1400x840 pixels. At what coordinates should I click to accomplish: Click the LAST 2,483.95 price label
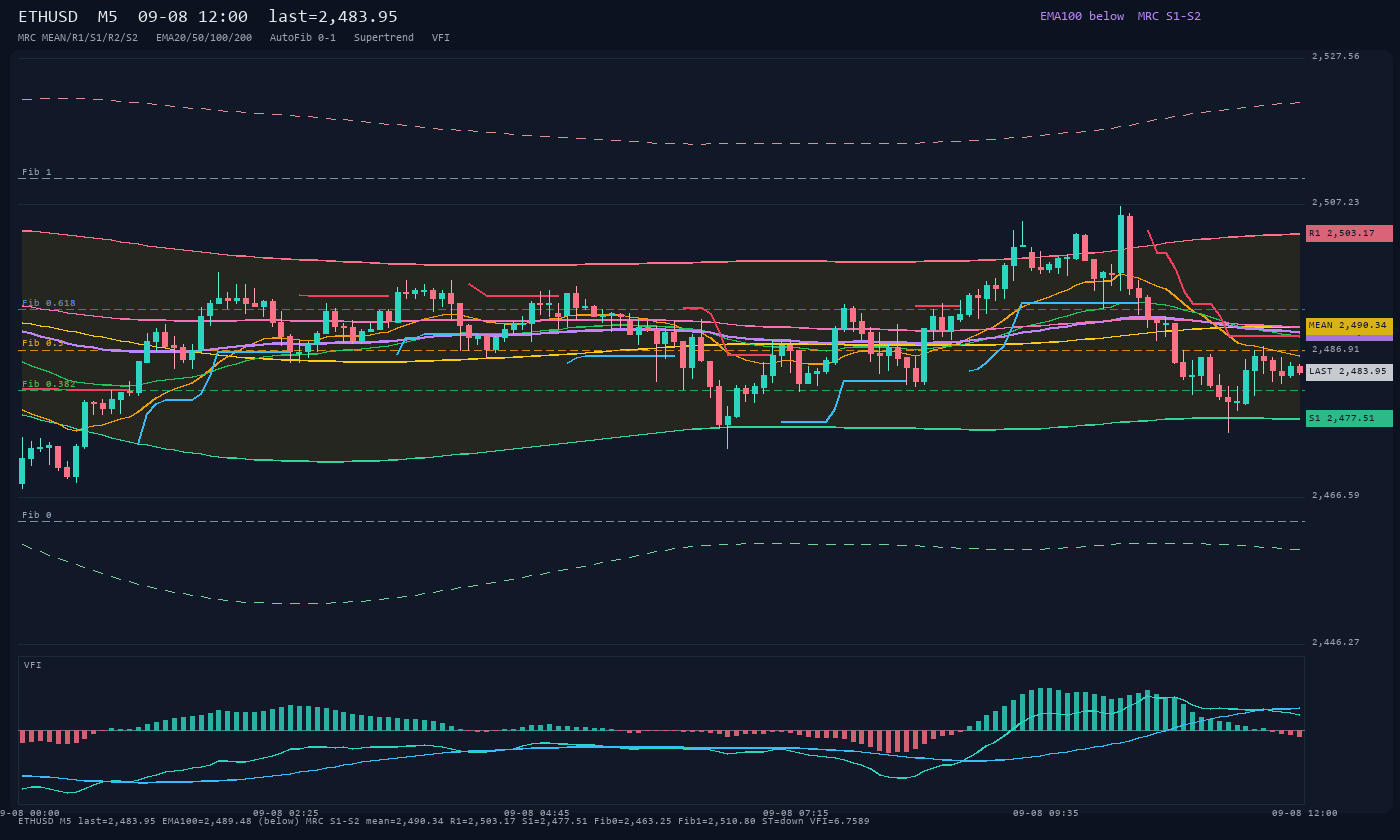pyautogui.click(x=1349, y=371)
